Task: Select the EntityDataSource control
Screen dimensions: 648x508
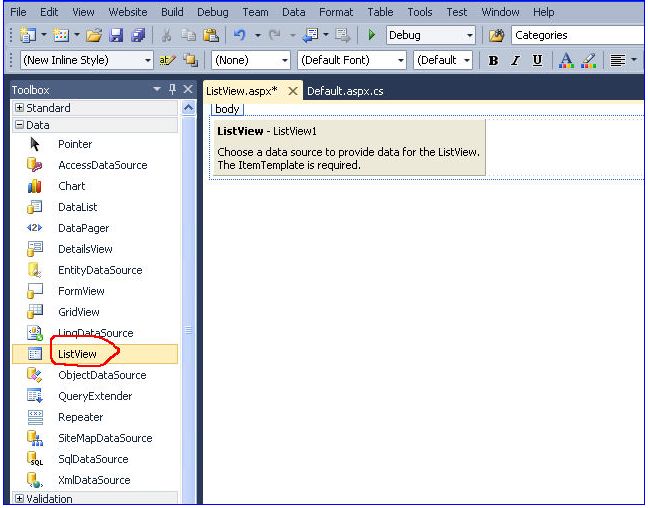Action: tap(95, 270)
